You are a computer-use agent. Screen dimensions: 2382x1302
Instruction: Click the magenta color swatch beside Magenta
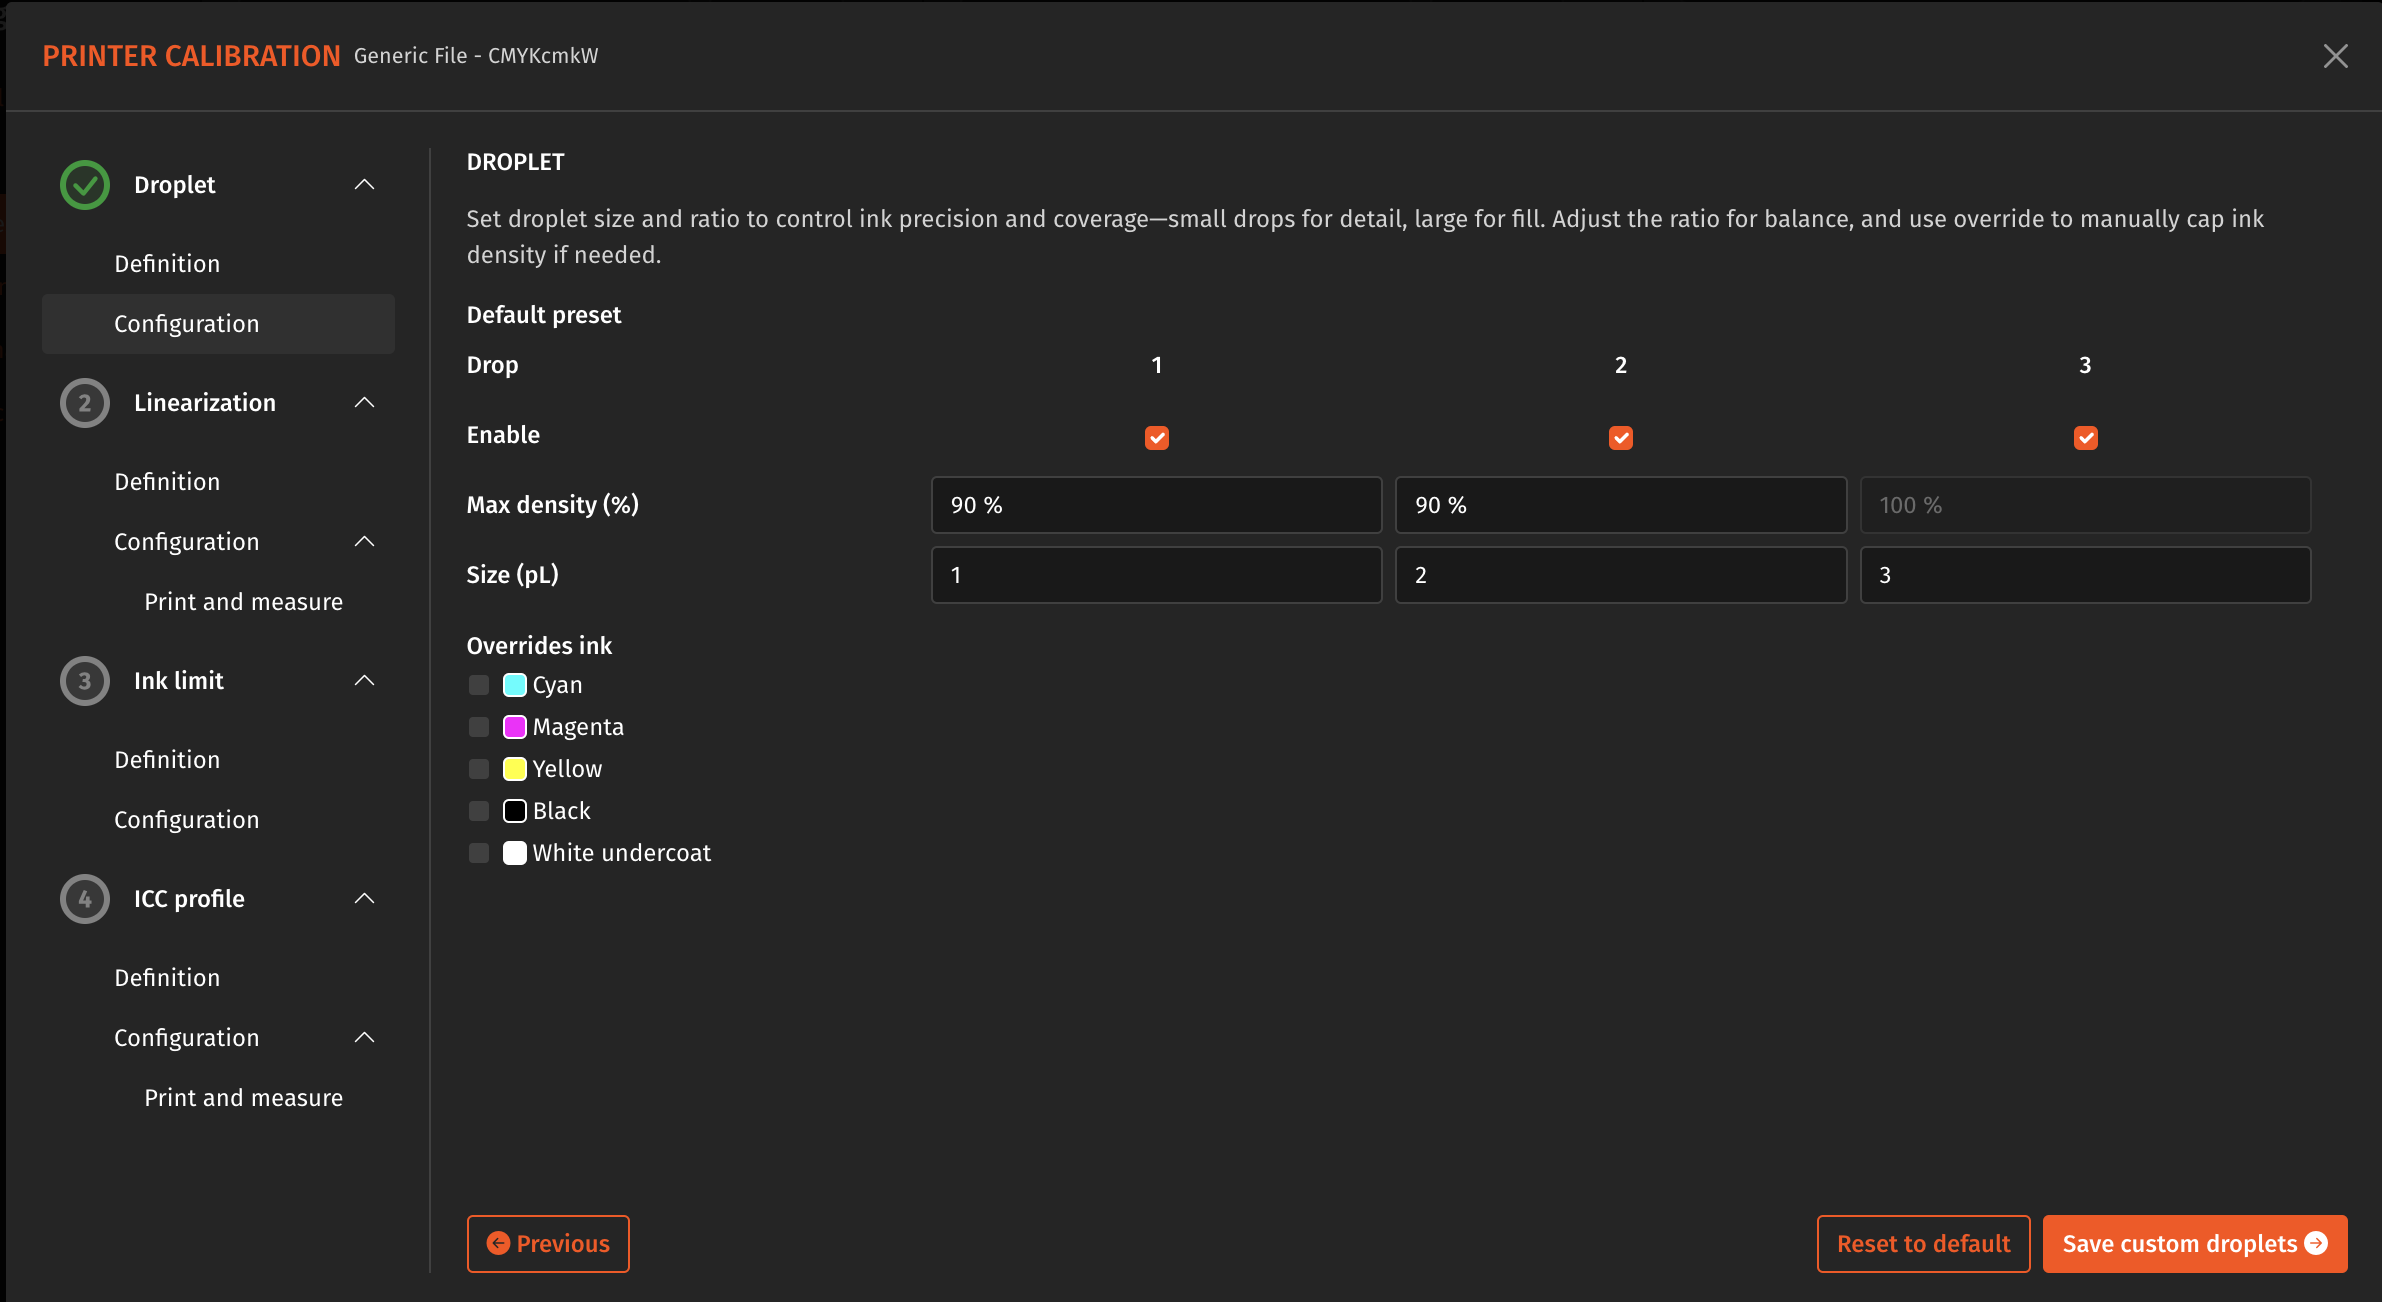(x=514, y=726)
